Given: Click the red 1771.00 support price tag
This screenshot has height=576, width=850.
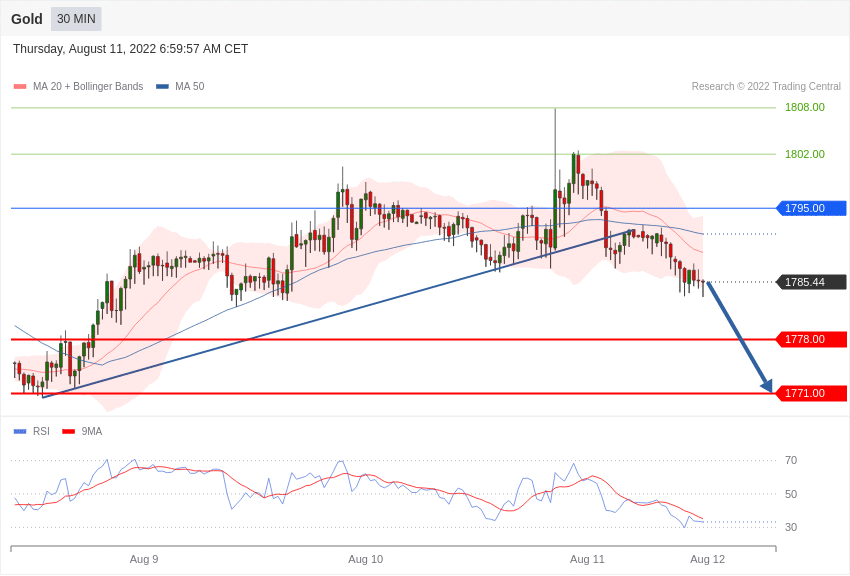Looking at the screenshot, I should click(812, 393).
